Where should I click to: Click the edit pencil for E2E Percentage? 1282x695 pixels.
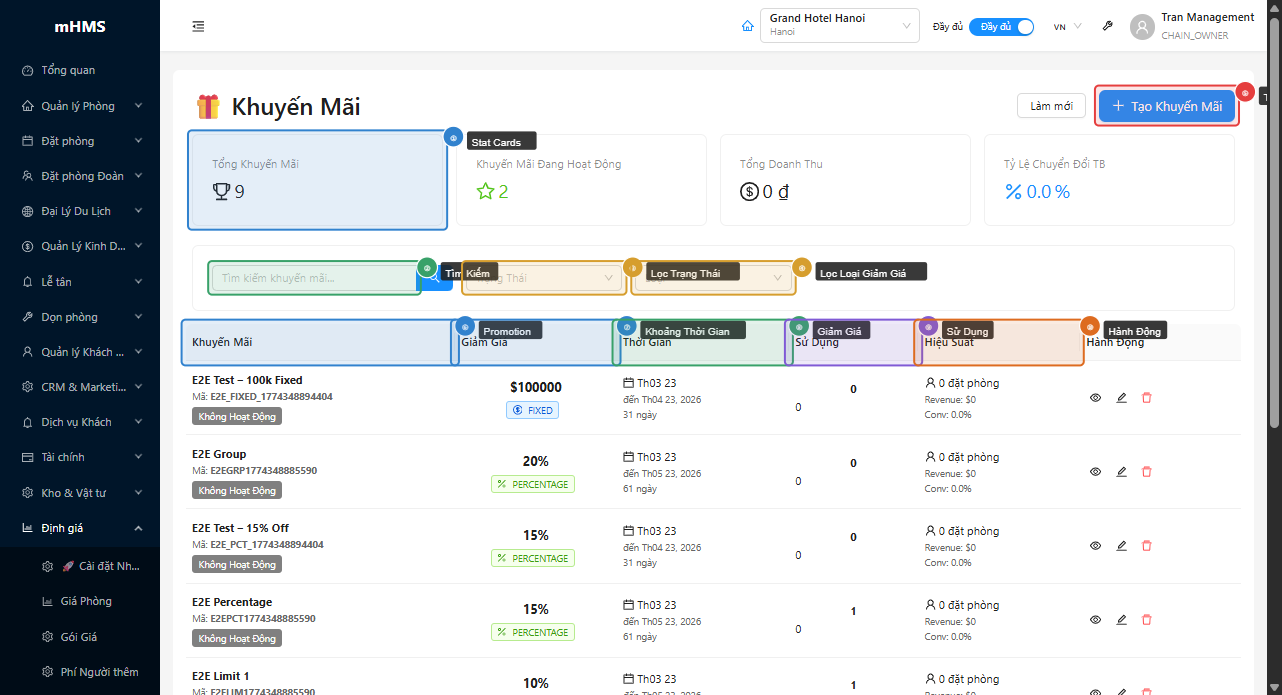[1121, 620]
